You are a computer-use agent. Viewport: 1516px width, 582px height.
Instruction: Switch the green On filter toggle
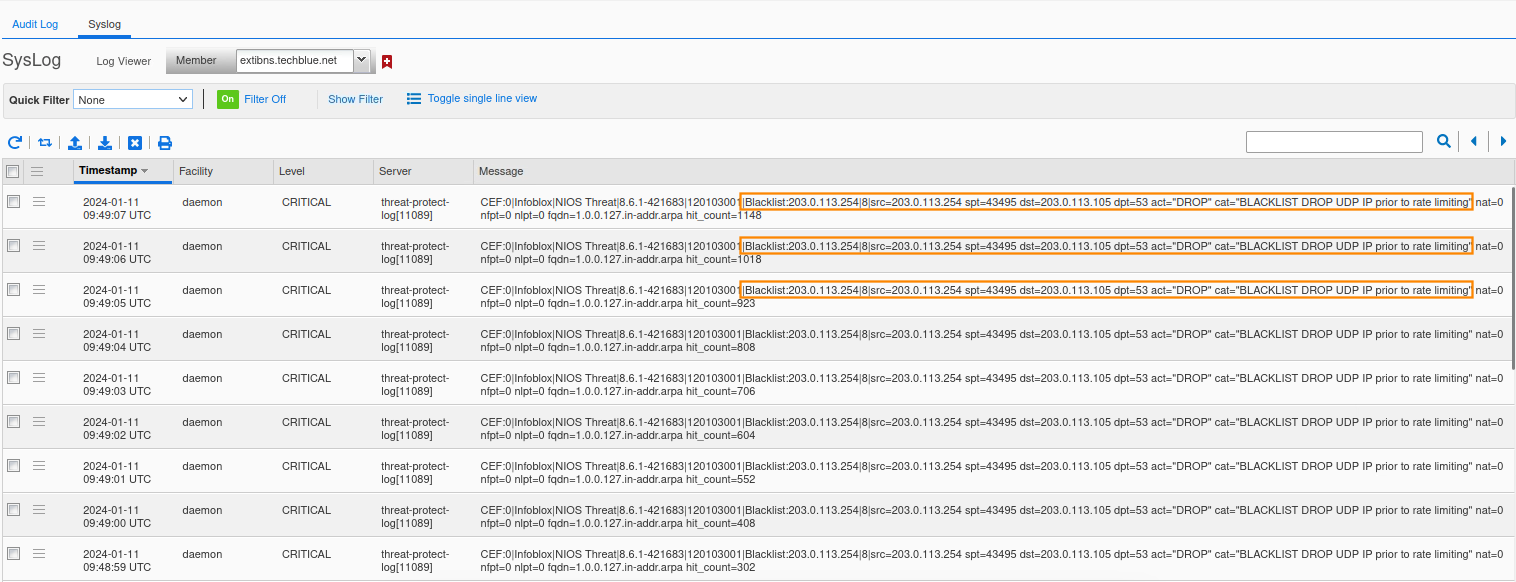(x=228, y=99)
